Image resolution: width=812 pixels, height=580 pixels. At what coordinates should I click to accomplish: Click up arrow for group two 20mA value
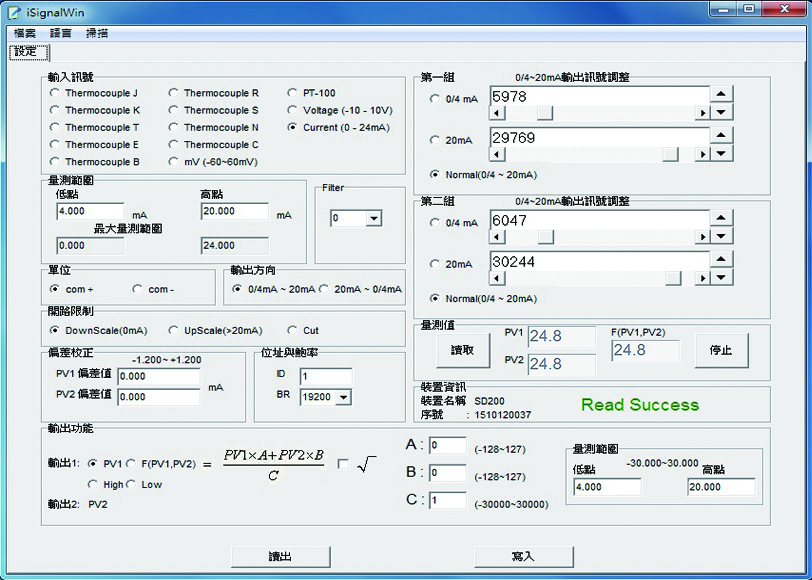click(x=721, y=259)
